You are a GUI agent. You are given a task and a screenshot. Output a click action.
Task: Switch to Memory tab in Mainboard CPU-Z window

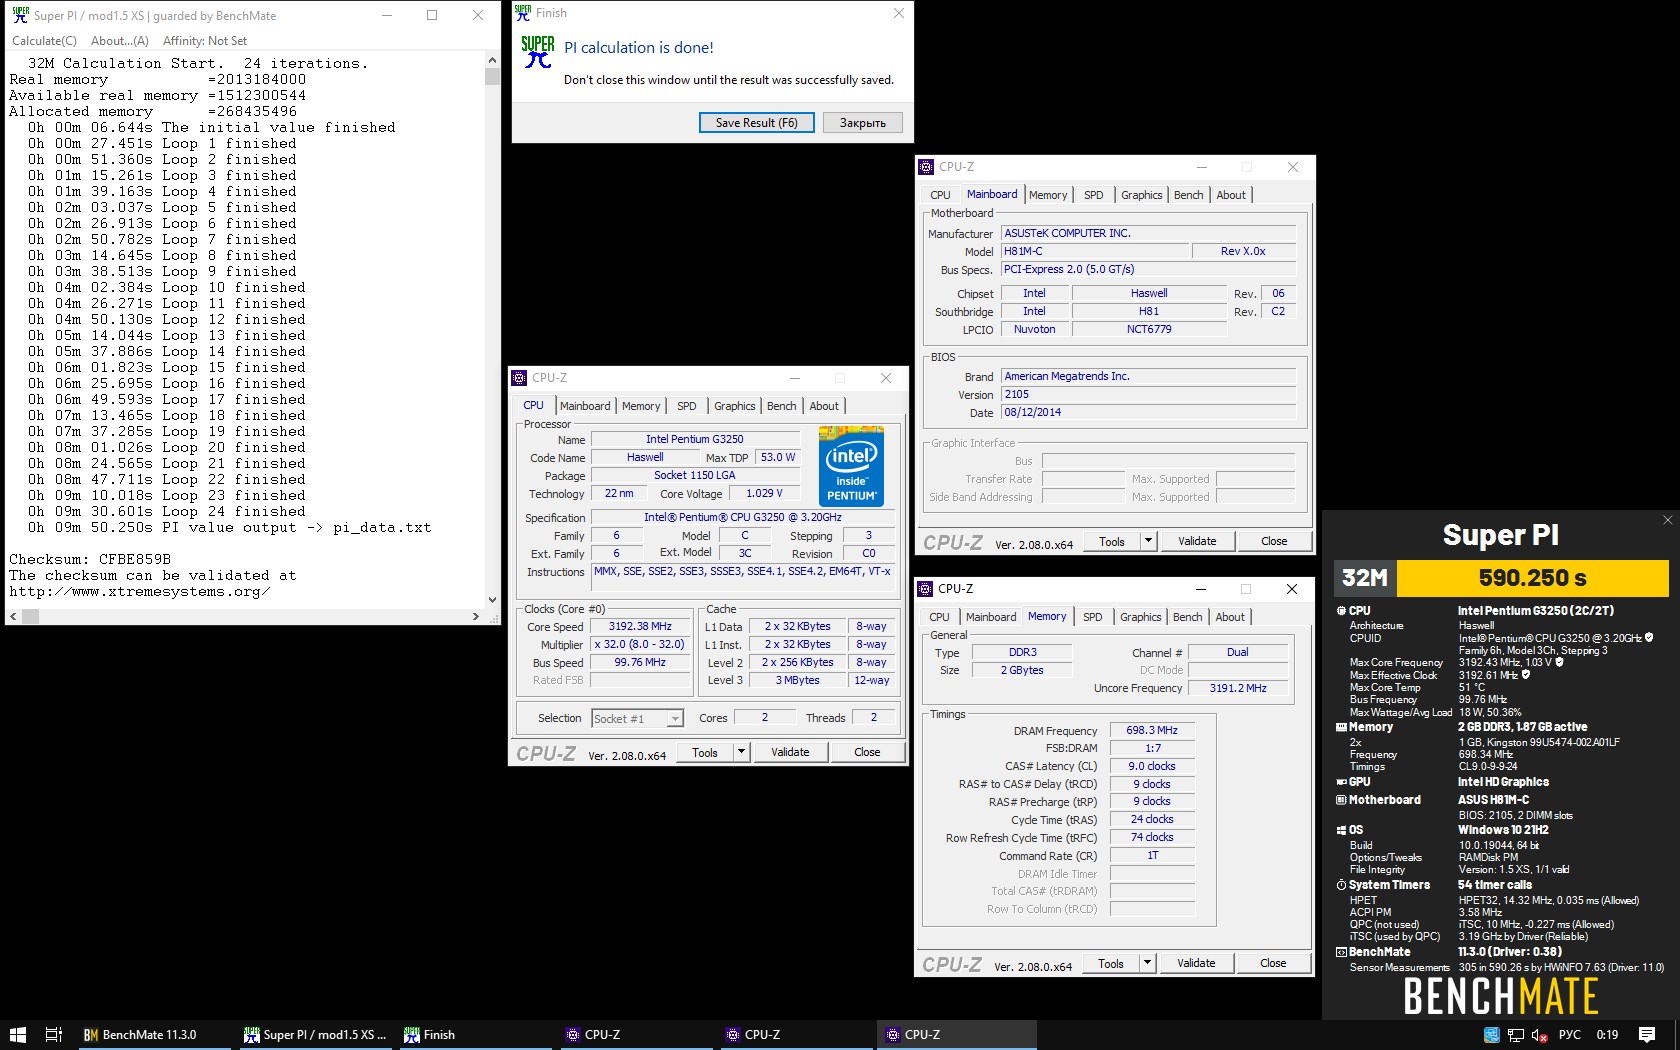click(1048, 195)
